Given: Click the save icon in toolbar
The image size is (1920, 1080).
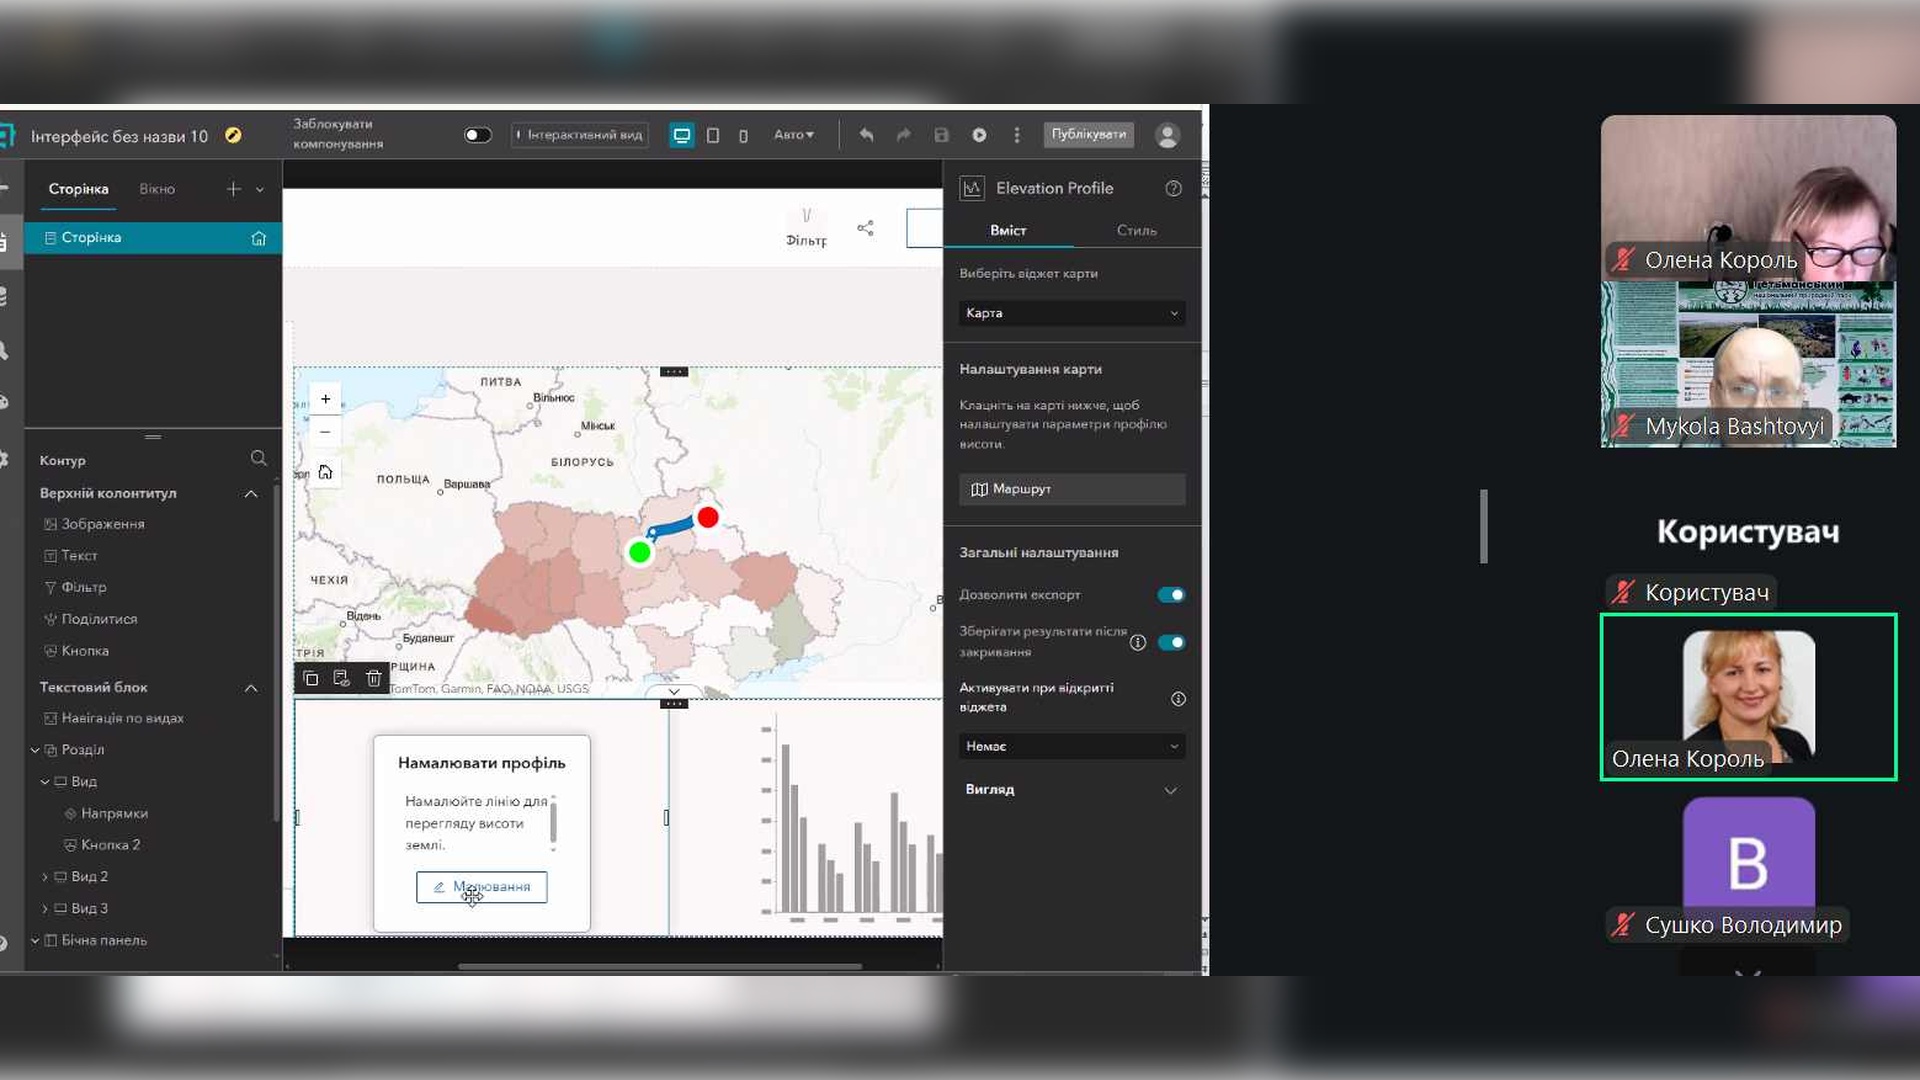Looking at the screenshot, I should [x=941, y=135].
